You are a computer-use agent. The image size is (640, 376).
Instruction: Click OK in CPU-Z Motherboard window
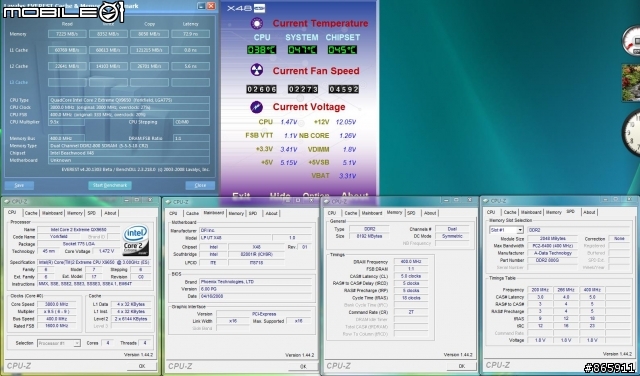(303, 367)
